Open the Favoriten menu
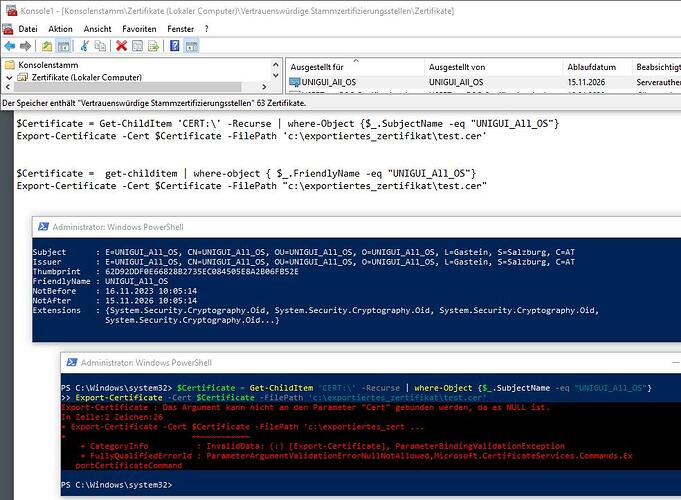Image resolution: width=681 pixels, height=500 pixels. (139, 29)
